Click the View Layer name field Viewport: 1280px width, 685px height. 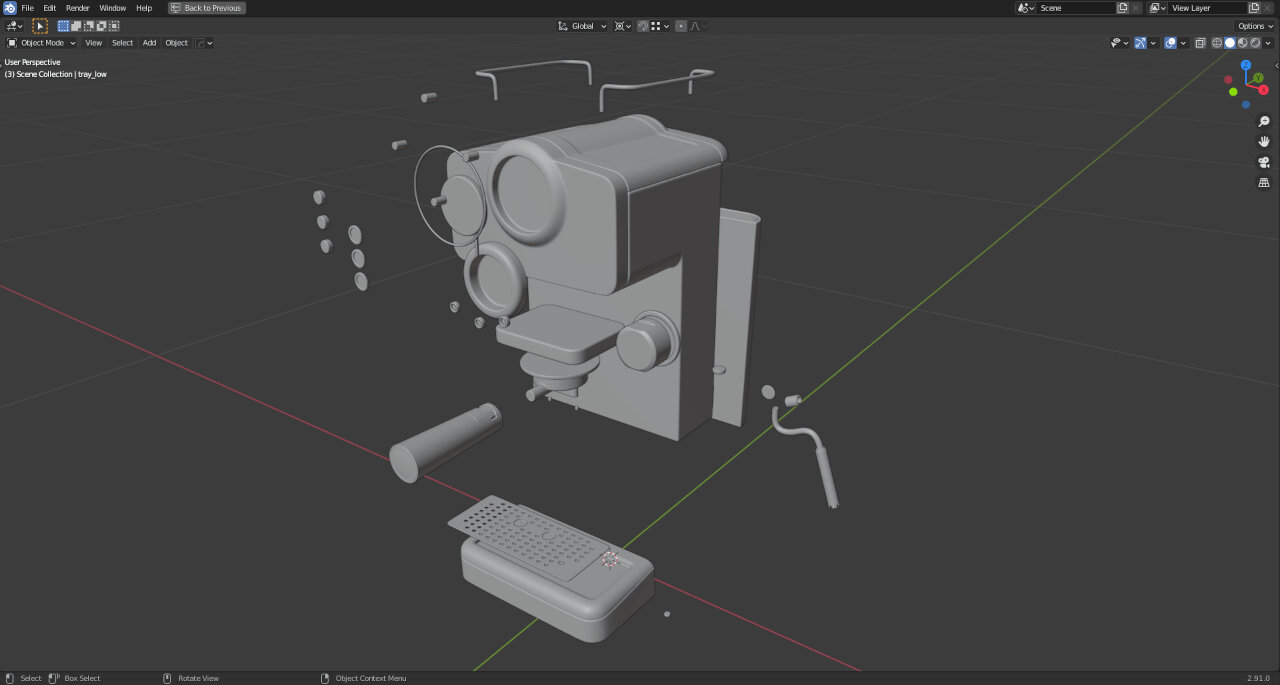click(x=1205, y=8)
